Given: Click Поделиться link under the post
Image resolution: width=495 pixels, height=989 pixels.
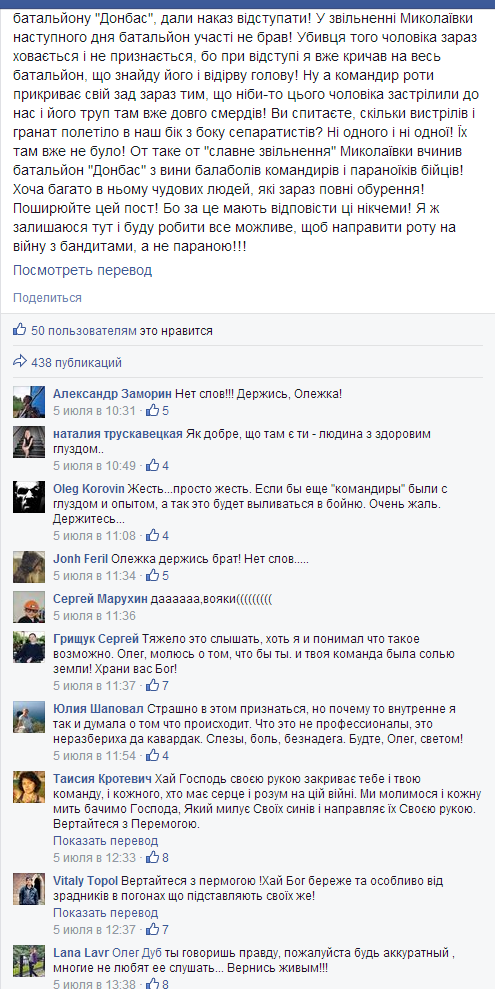Looking at the screenshot, I should (47, 298).
